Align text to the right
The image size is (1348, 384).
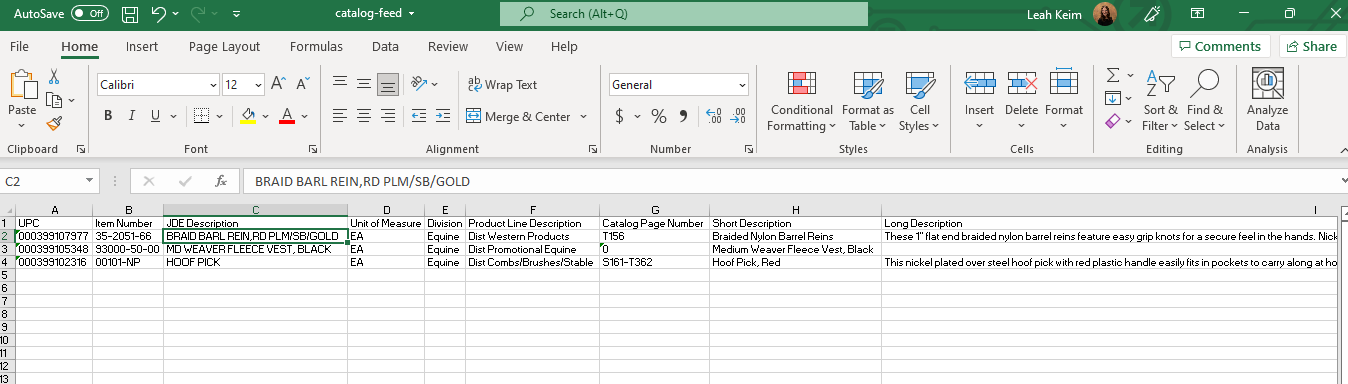coord(388,116)
